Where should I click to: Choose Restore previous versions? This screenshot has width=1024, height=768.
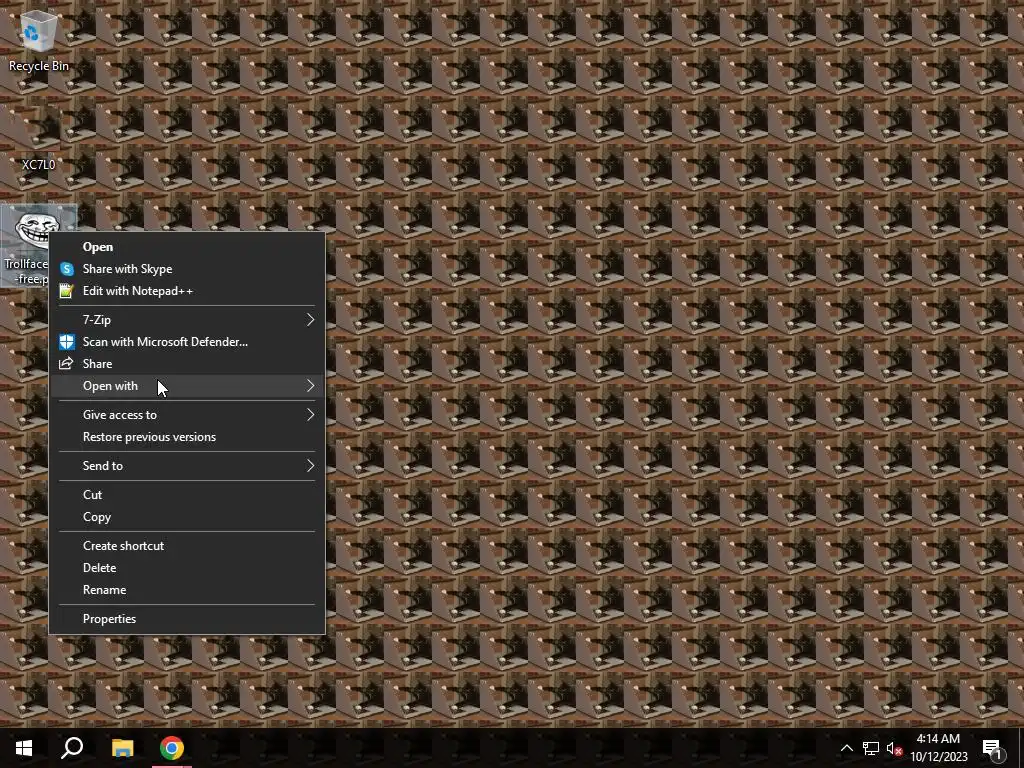[x=187, y=437]
